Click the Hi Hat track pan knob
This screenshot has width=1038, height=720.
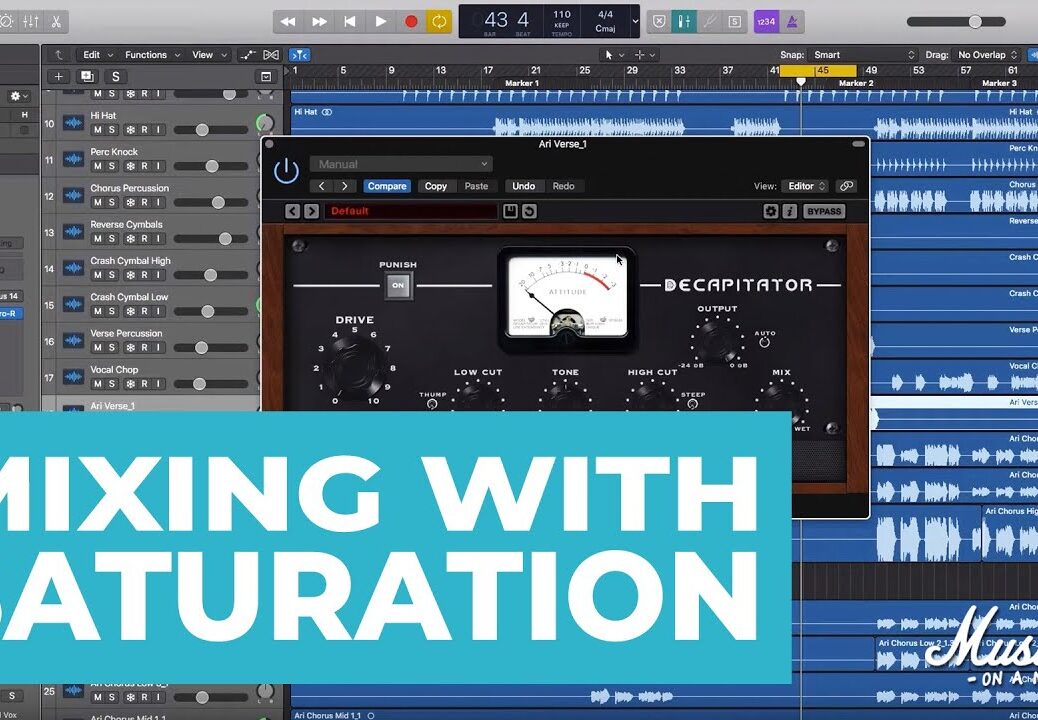pos(264,123)
